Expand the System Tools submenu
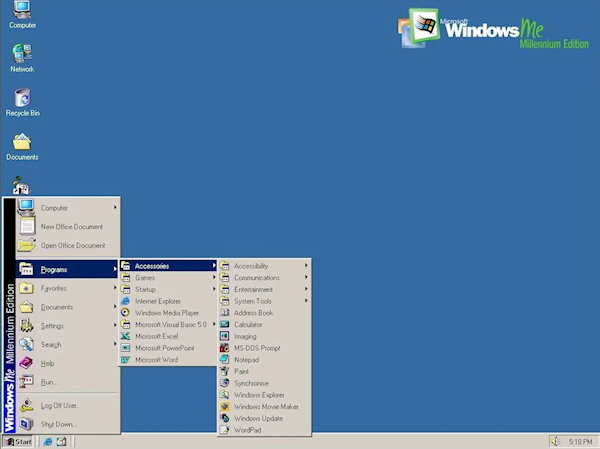 coord(252,301)
